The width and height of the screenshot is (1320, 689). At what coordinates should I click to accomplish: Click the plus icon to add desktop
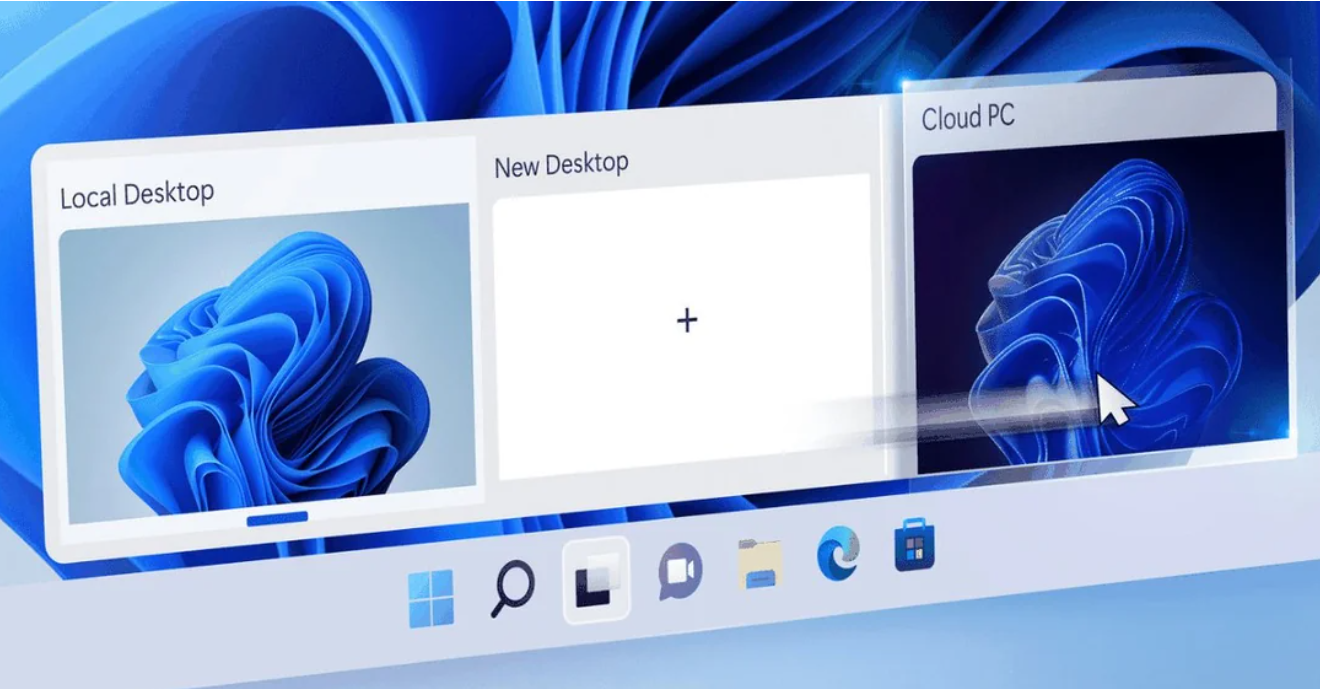point(686,320)
